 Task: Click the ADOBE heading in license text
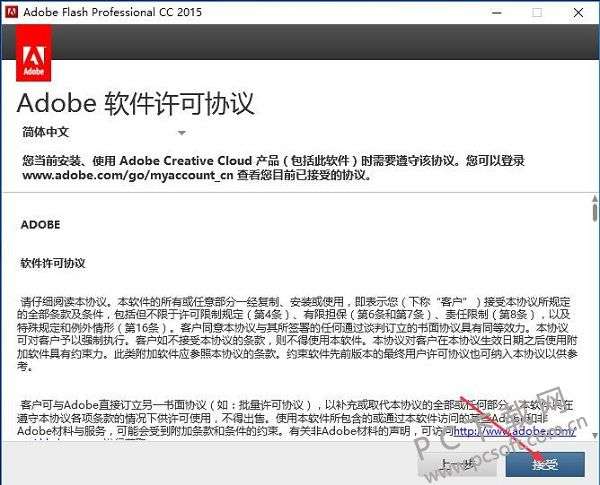point(41,225)
